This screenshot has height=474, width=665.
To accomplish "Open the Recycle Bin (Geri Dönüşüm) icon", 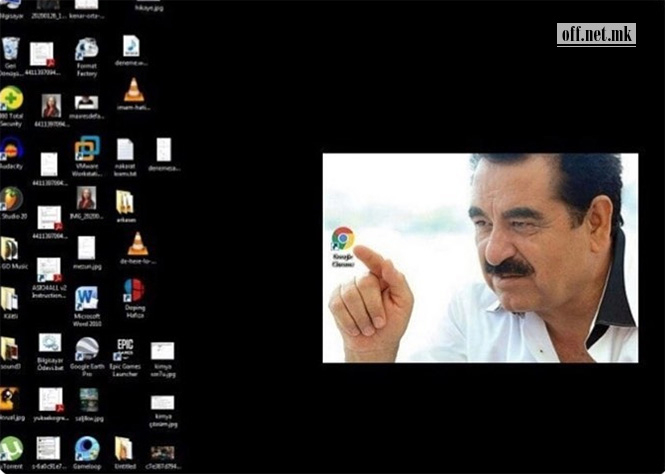I will pos(10,49).
